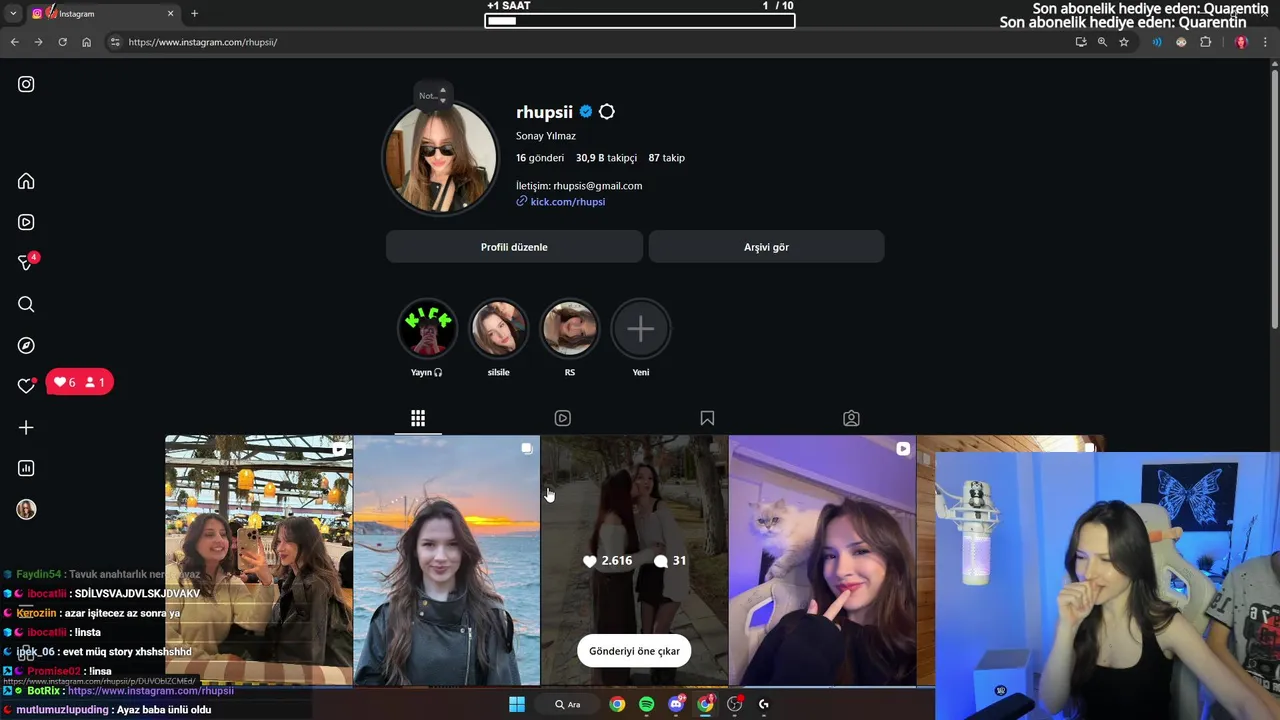This screenshot has width=1280, height=720.
Task: Open the Chrome zoom magnifier icon
Action: click(x=1102, y=42)
